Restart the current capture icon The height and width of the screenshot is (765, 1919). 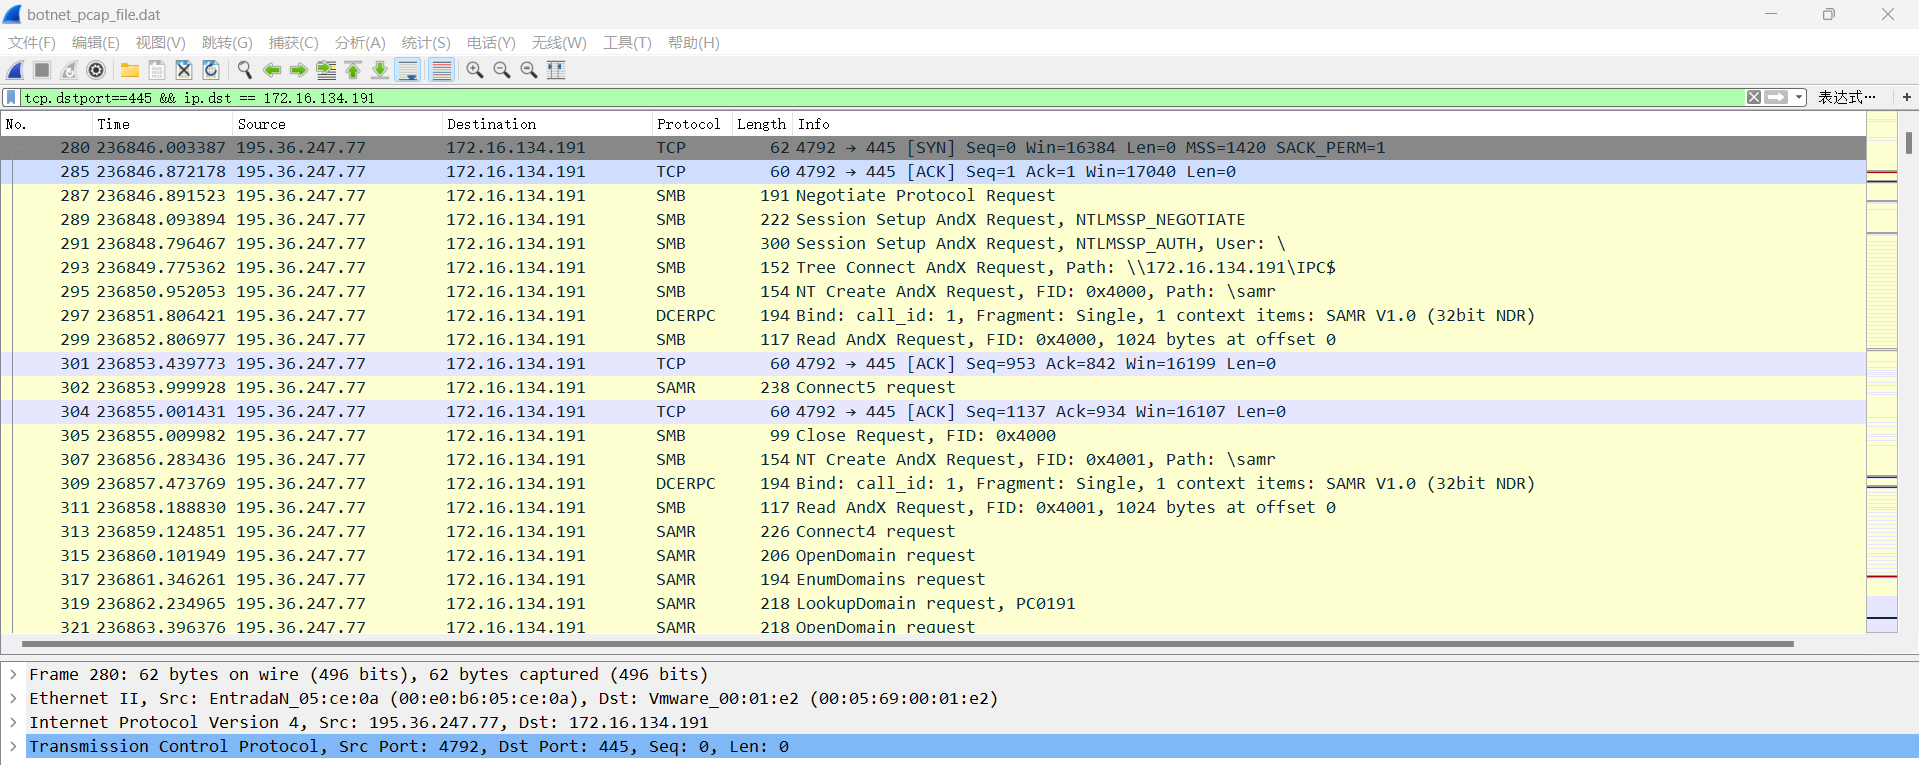click(x=69, y=70)
